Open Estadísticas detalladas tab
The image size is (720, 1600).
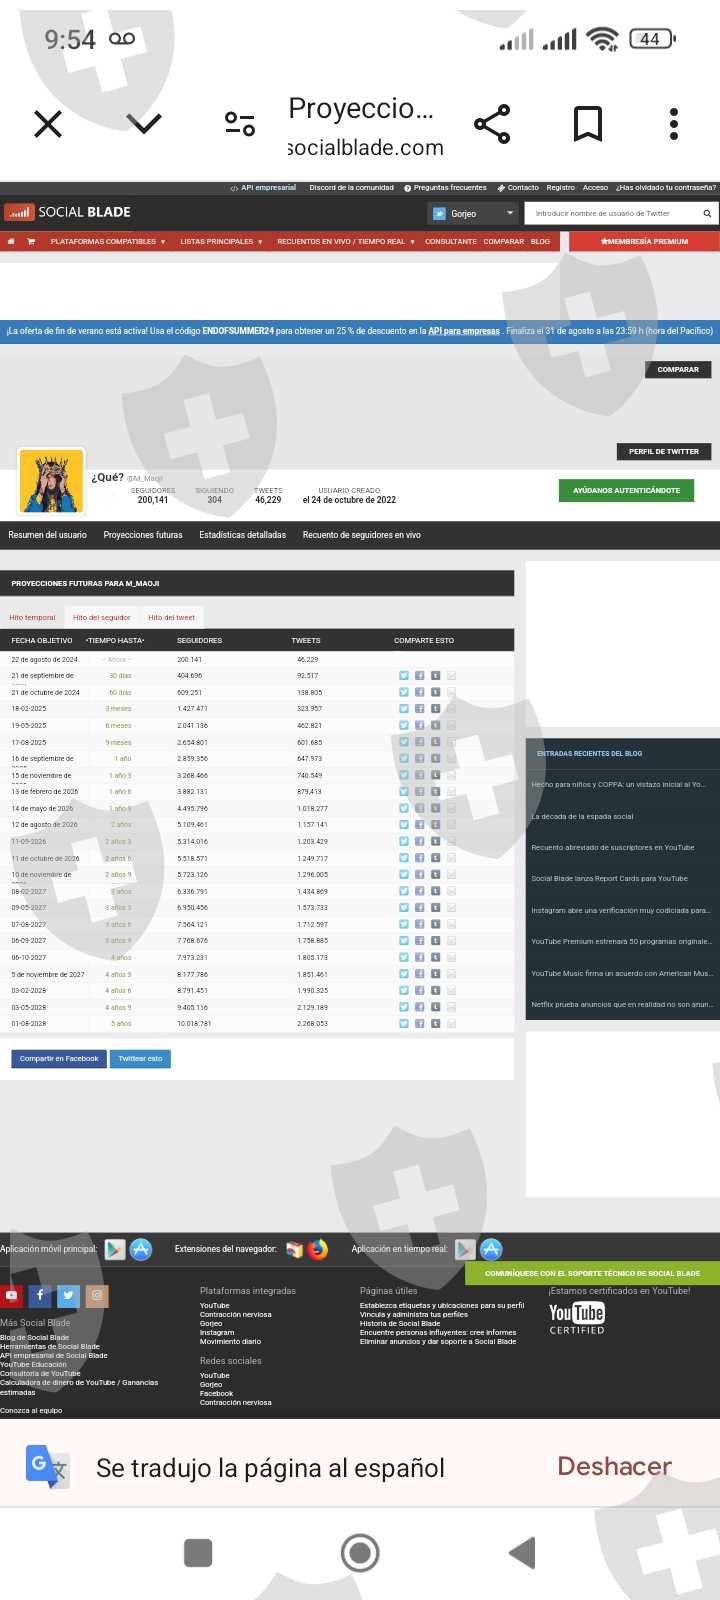[x=243, y=535]
